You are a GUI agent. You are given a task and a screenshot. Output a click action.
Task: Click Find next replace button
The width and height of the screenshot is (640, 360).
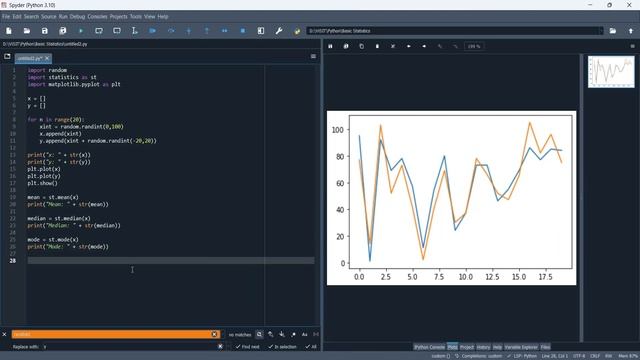247,347
